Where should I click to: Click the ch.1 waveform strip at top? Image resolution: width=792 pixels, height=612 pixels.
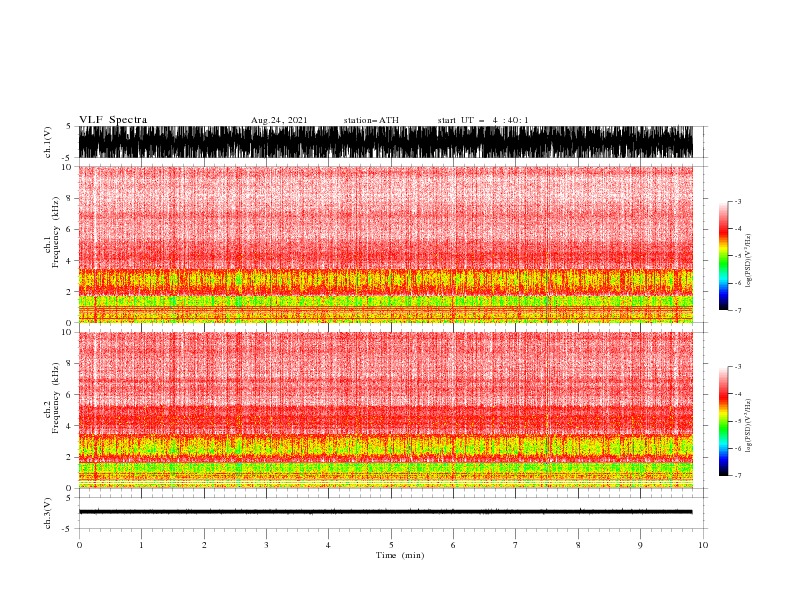pyautogui.click(x=386, y=142)
